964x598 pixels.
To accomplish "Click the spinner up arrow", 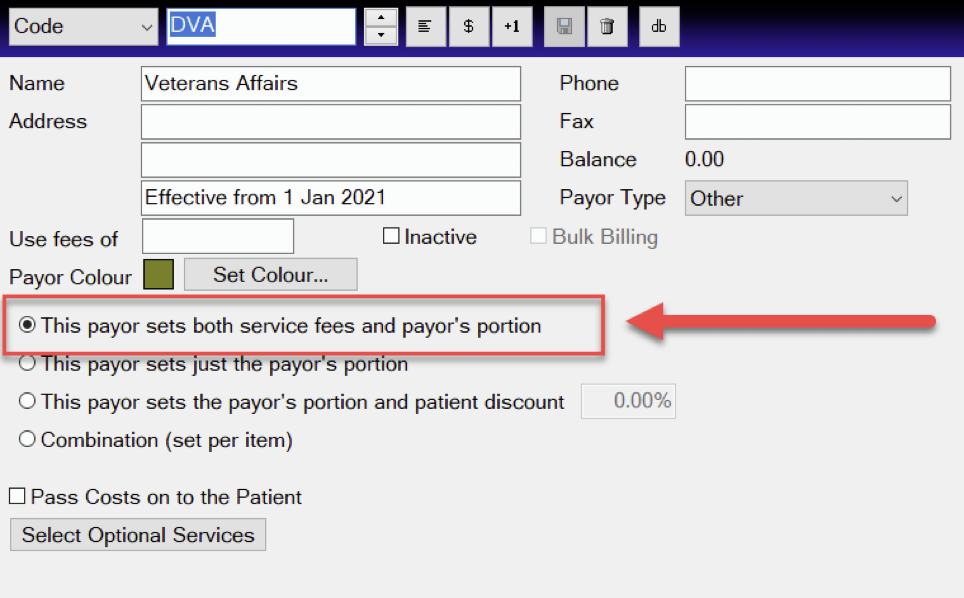I will (381, 17).
